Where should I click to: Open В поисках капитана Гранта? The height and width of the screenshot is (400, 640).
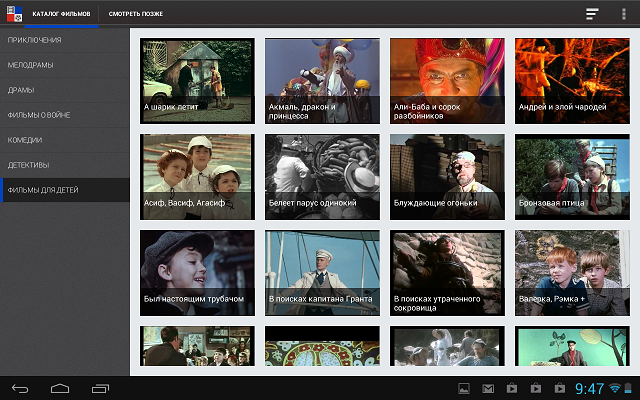pyautogui.click(x=322, y=273)
